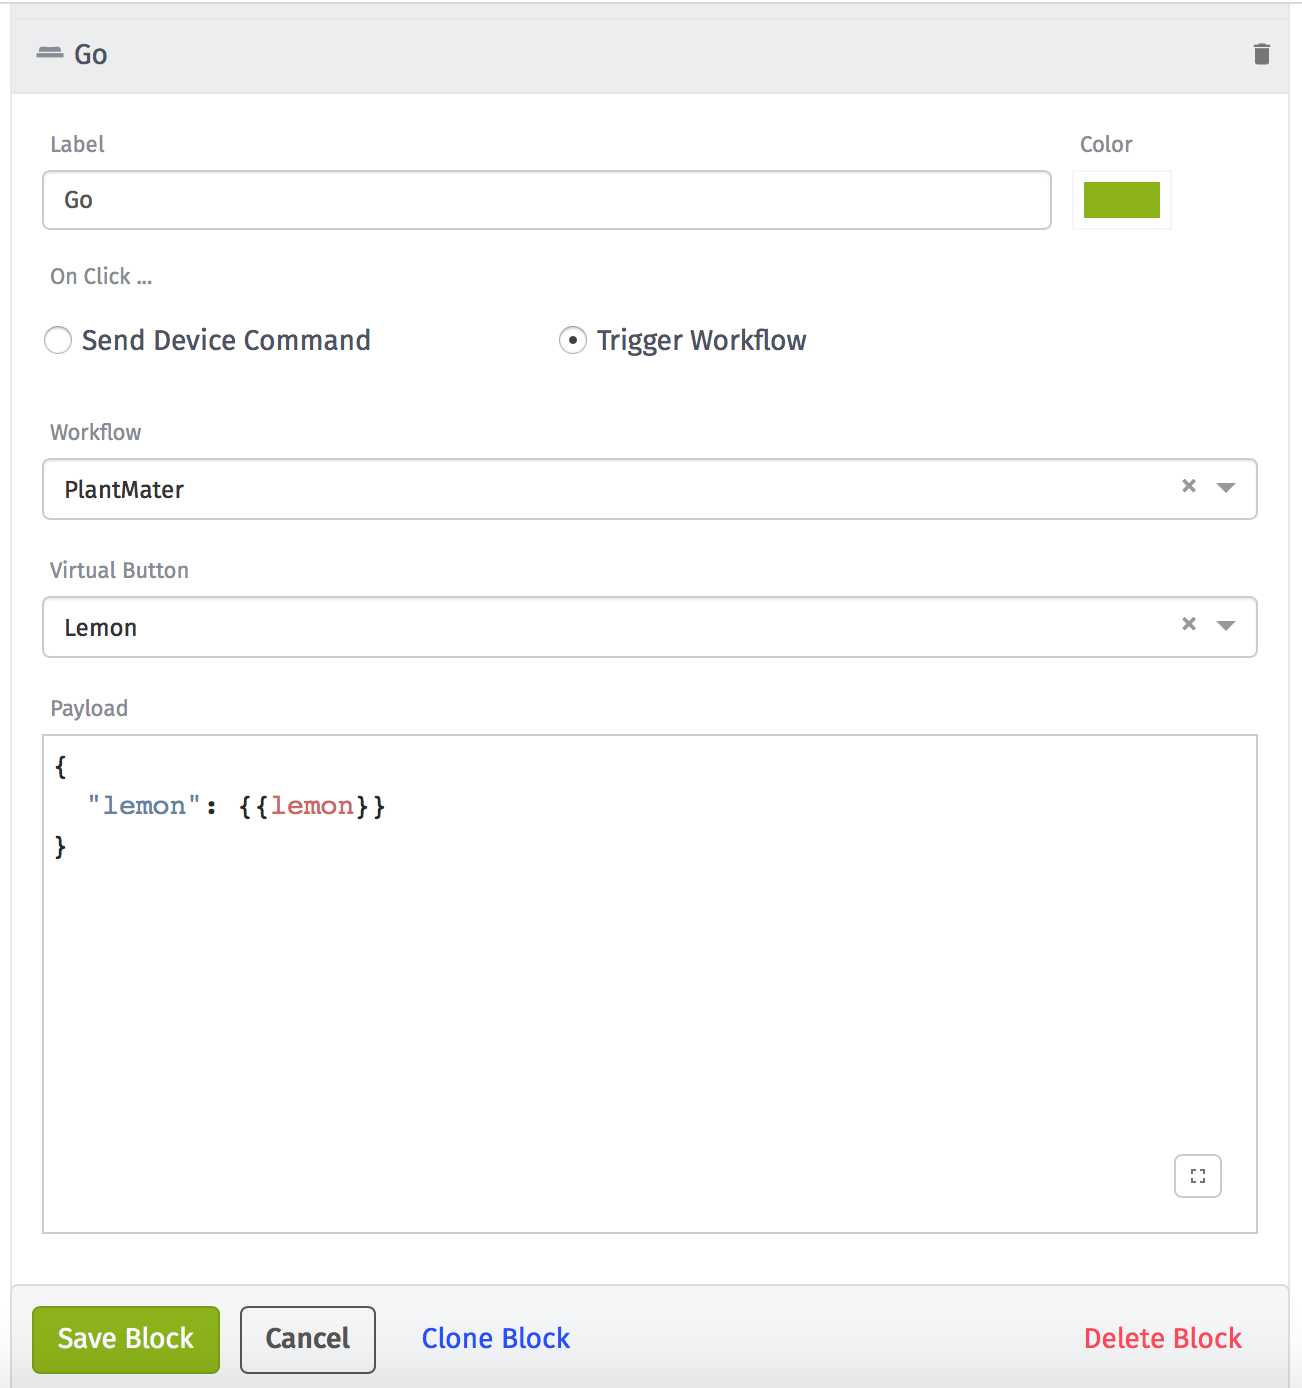Click the drag handle icon beside Go
This screenshot has width=1302, height=1388.
(49, 53)
